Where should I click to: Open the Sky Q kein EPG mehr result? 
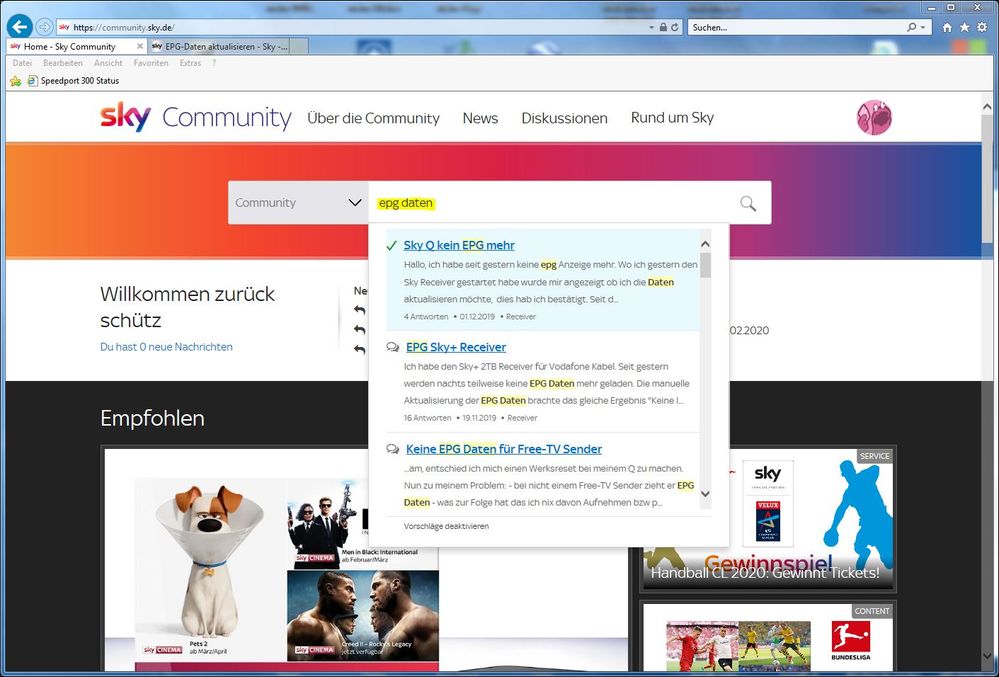459,245
